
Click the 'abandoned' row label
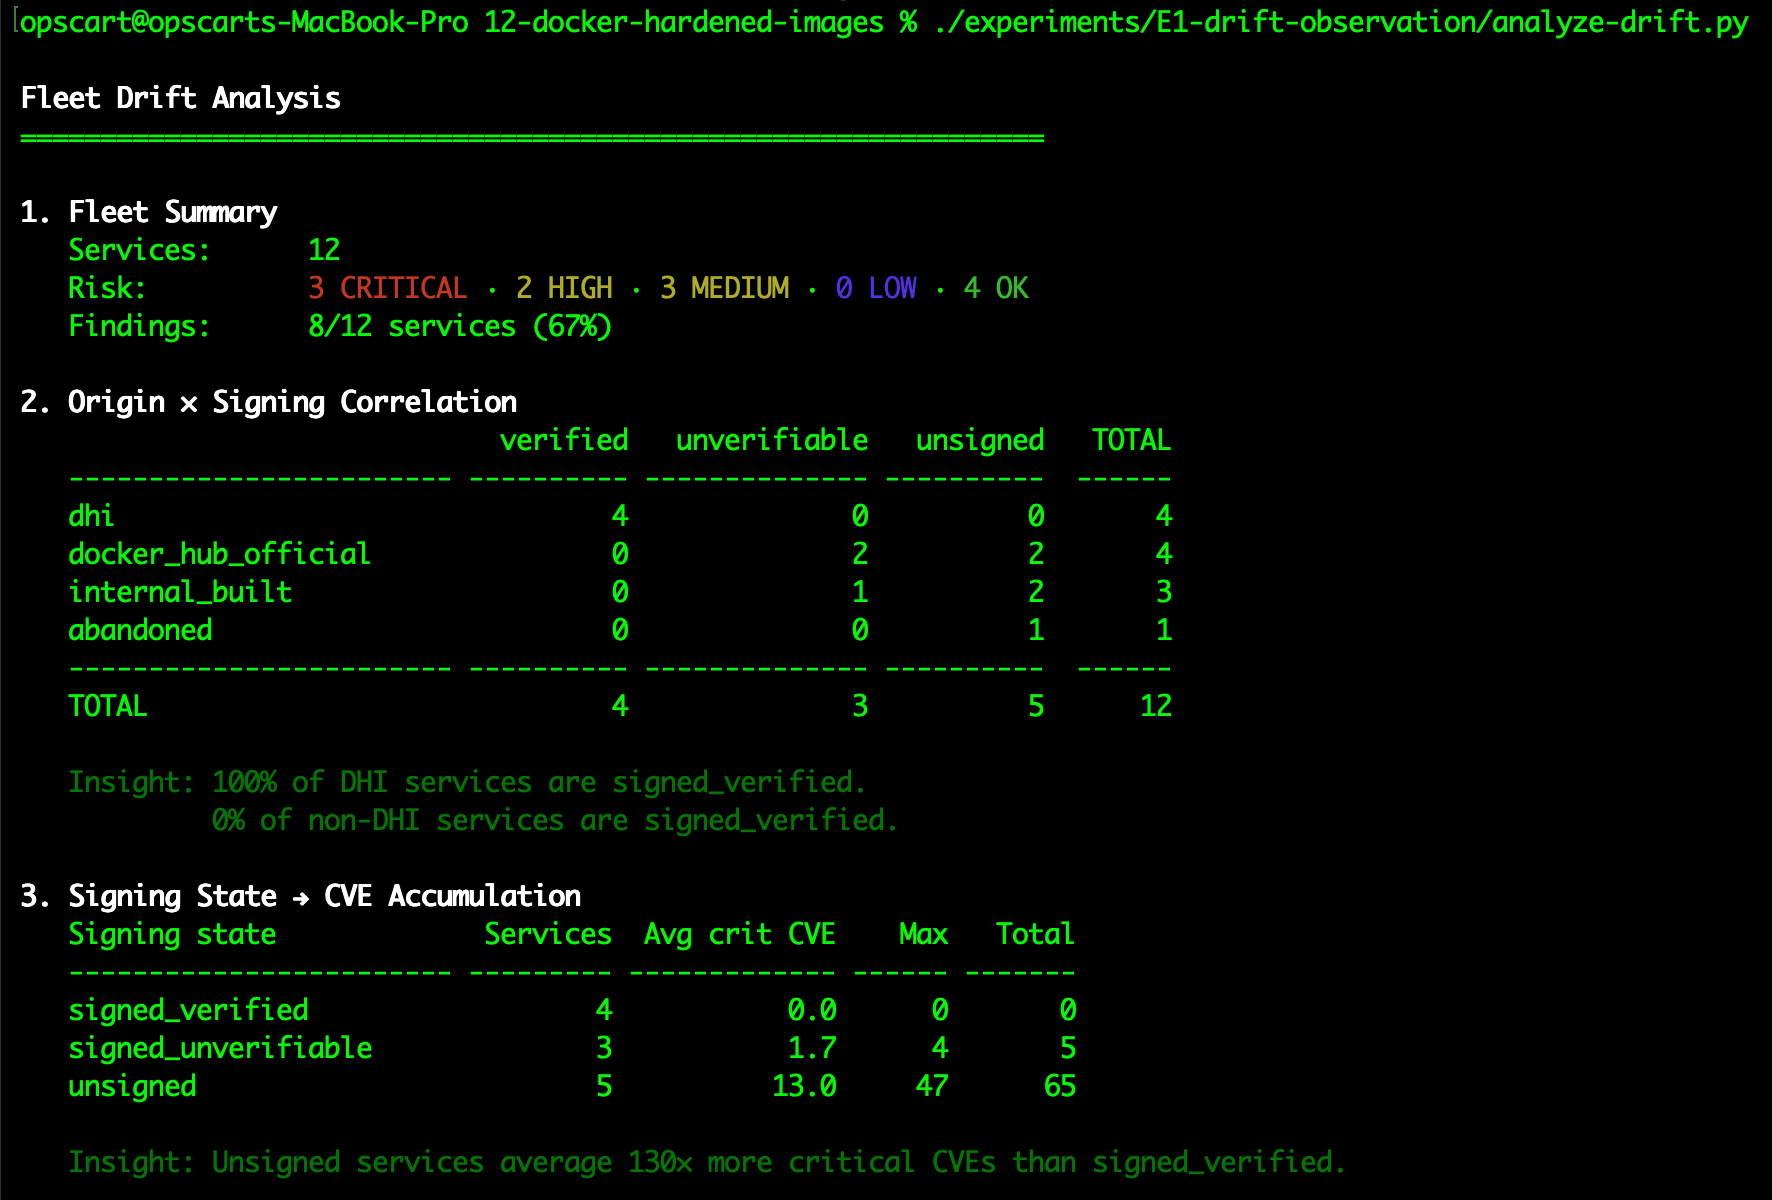pos(140,630)
